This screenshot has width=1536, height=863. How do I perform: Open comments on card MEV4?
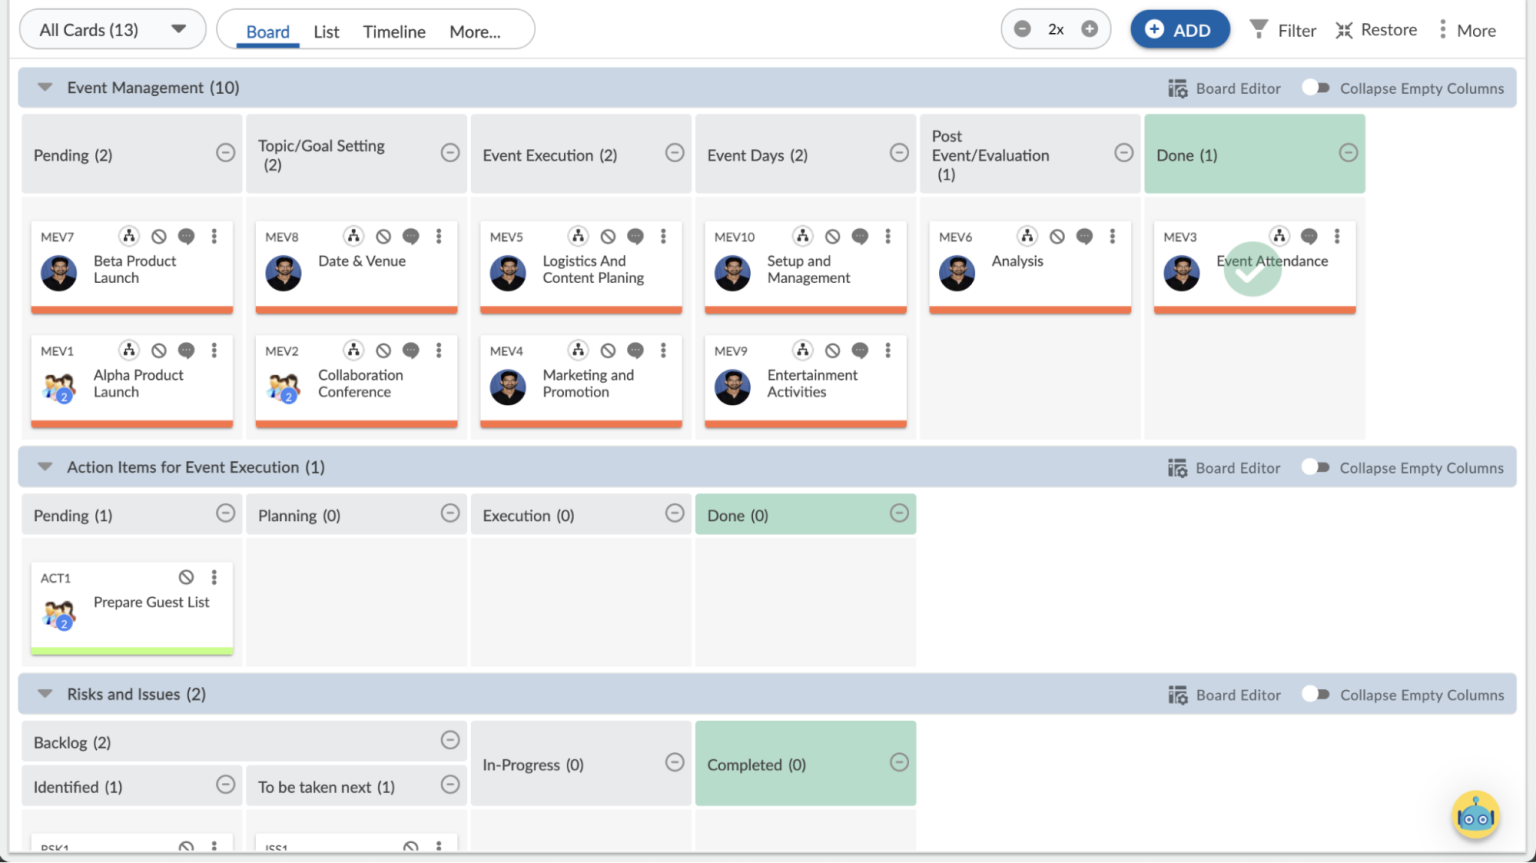click(635, 350)
